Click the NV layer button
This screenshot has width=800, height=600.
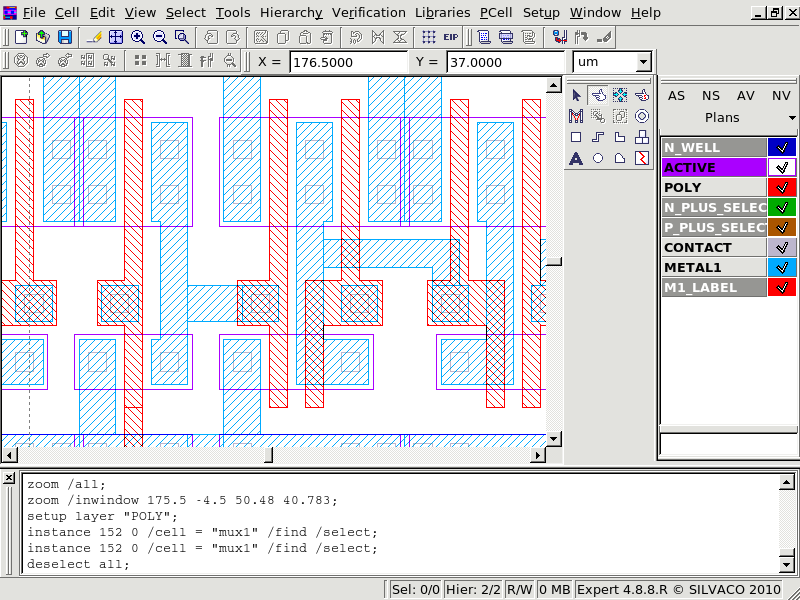[780, 96]
